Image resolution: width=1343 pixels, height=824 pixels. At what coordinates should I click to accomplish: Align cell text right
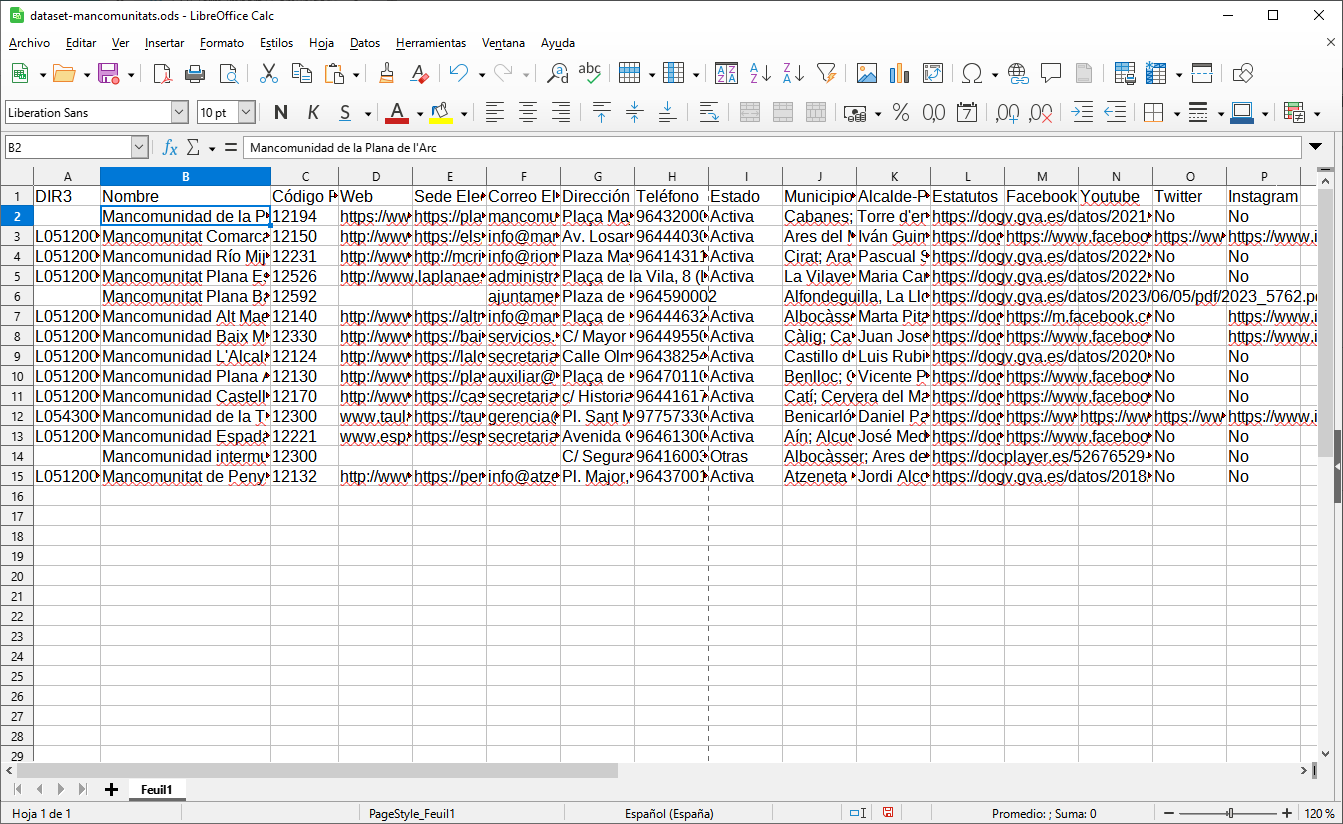[561, 113]
